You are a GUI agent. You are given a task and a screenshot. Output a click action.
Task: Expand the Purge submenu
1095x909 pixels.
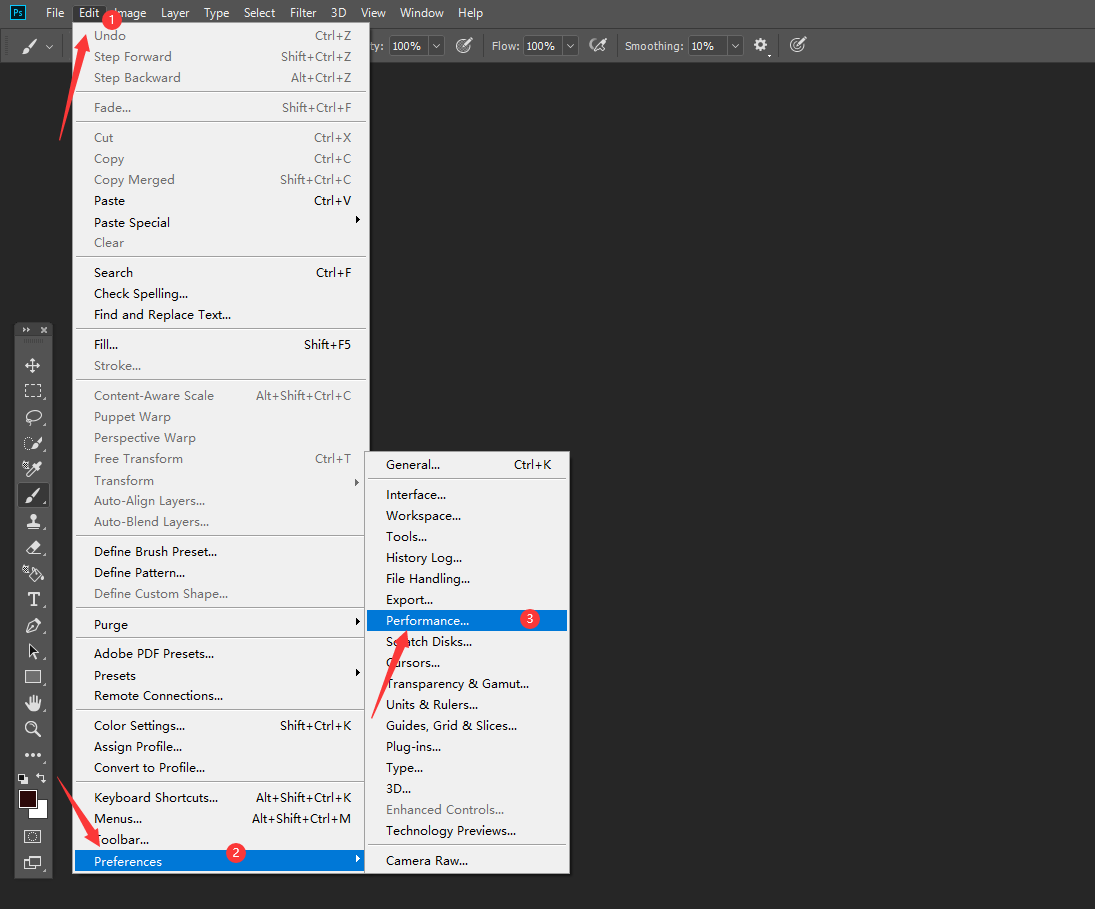point(221,624)
